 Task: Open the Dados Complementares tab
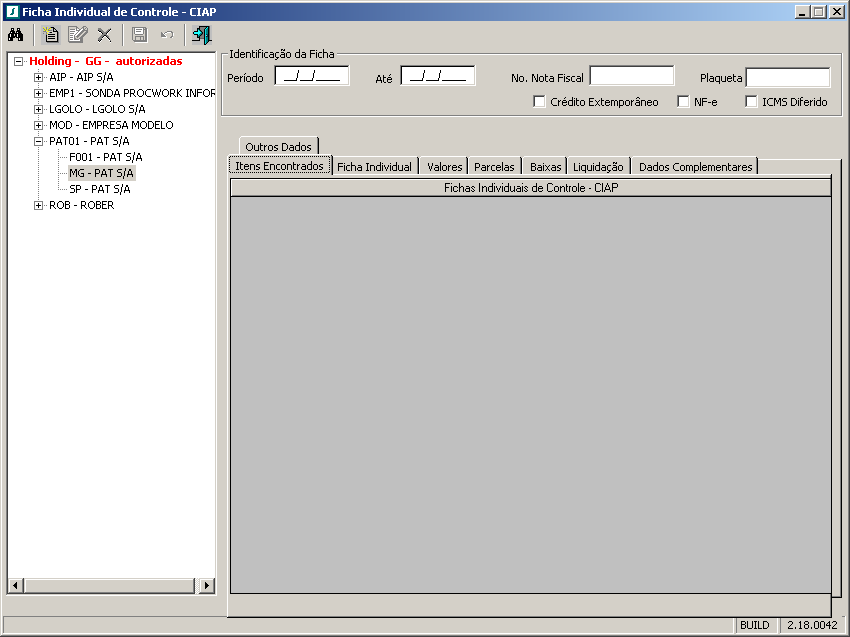[x=695, y=167]
